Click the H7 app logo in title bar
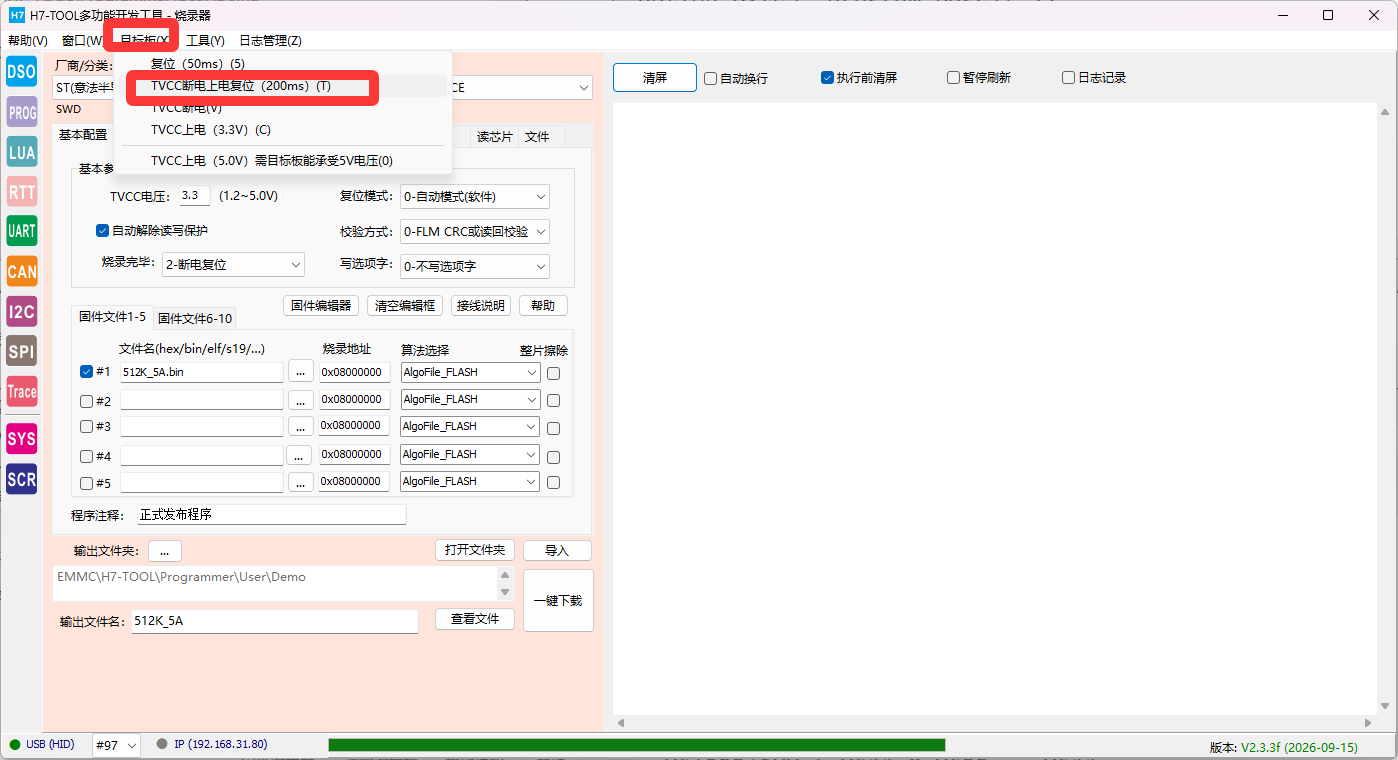The width and height of the screenshot is (1398, 760). (16, 15)
